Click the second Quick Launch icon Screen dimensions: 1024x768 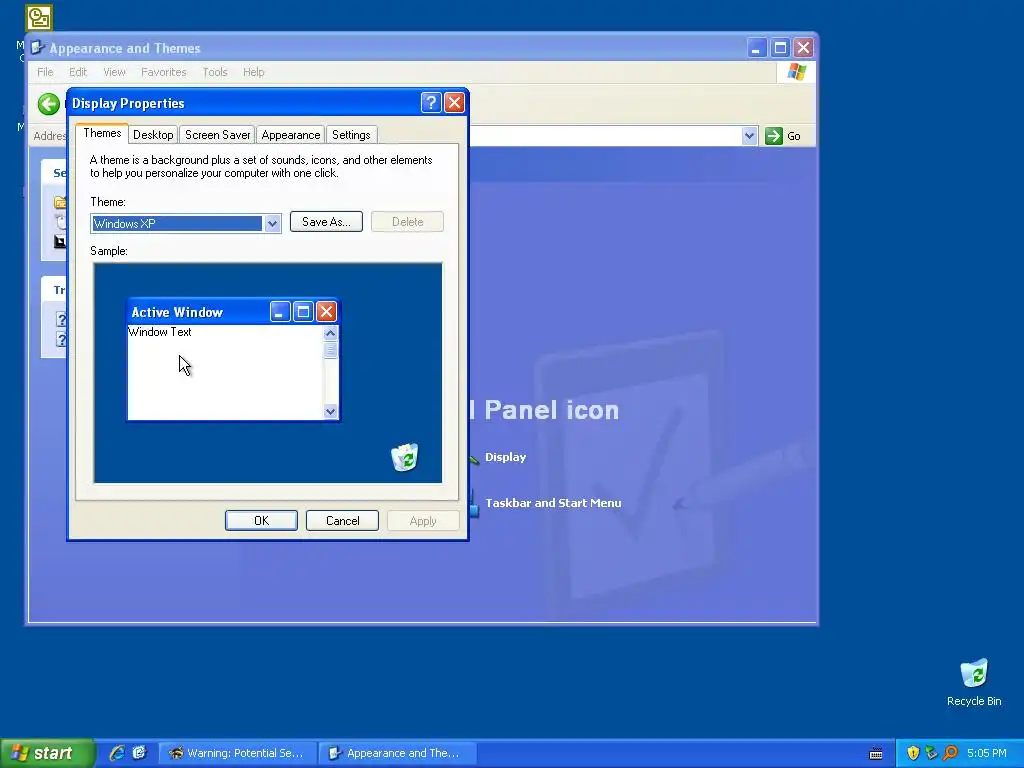tap(140, 753)
